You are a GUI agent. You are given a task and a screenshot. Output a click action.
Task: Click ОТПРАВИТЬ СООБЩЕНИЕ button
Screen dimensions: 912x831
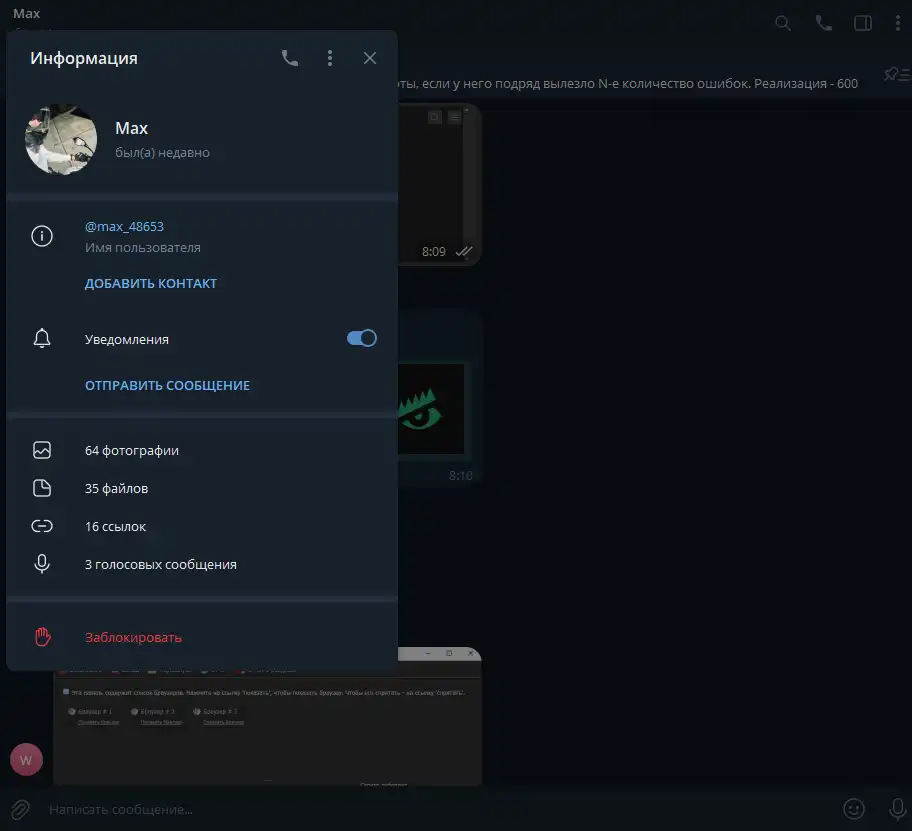(167, 385)
